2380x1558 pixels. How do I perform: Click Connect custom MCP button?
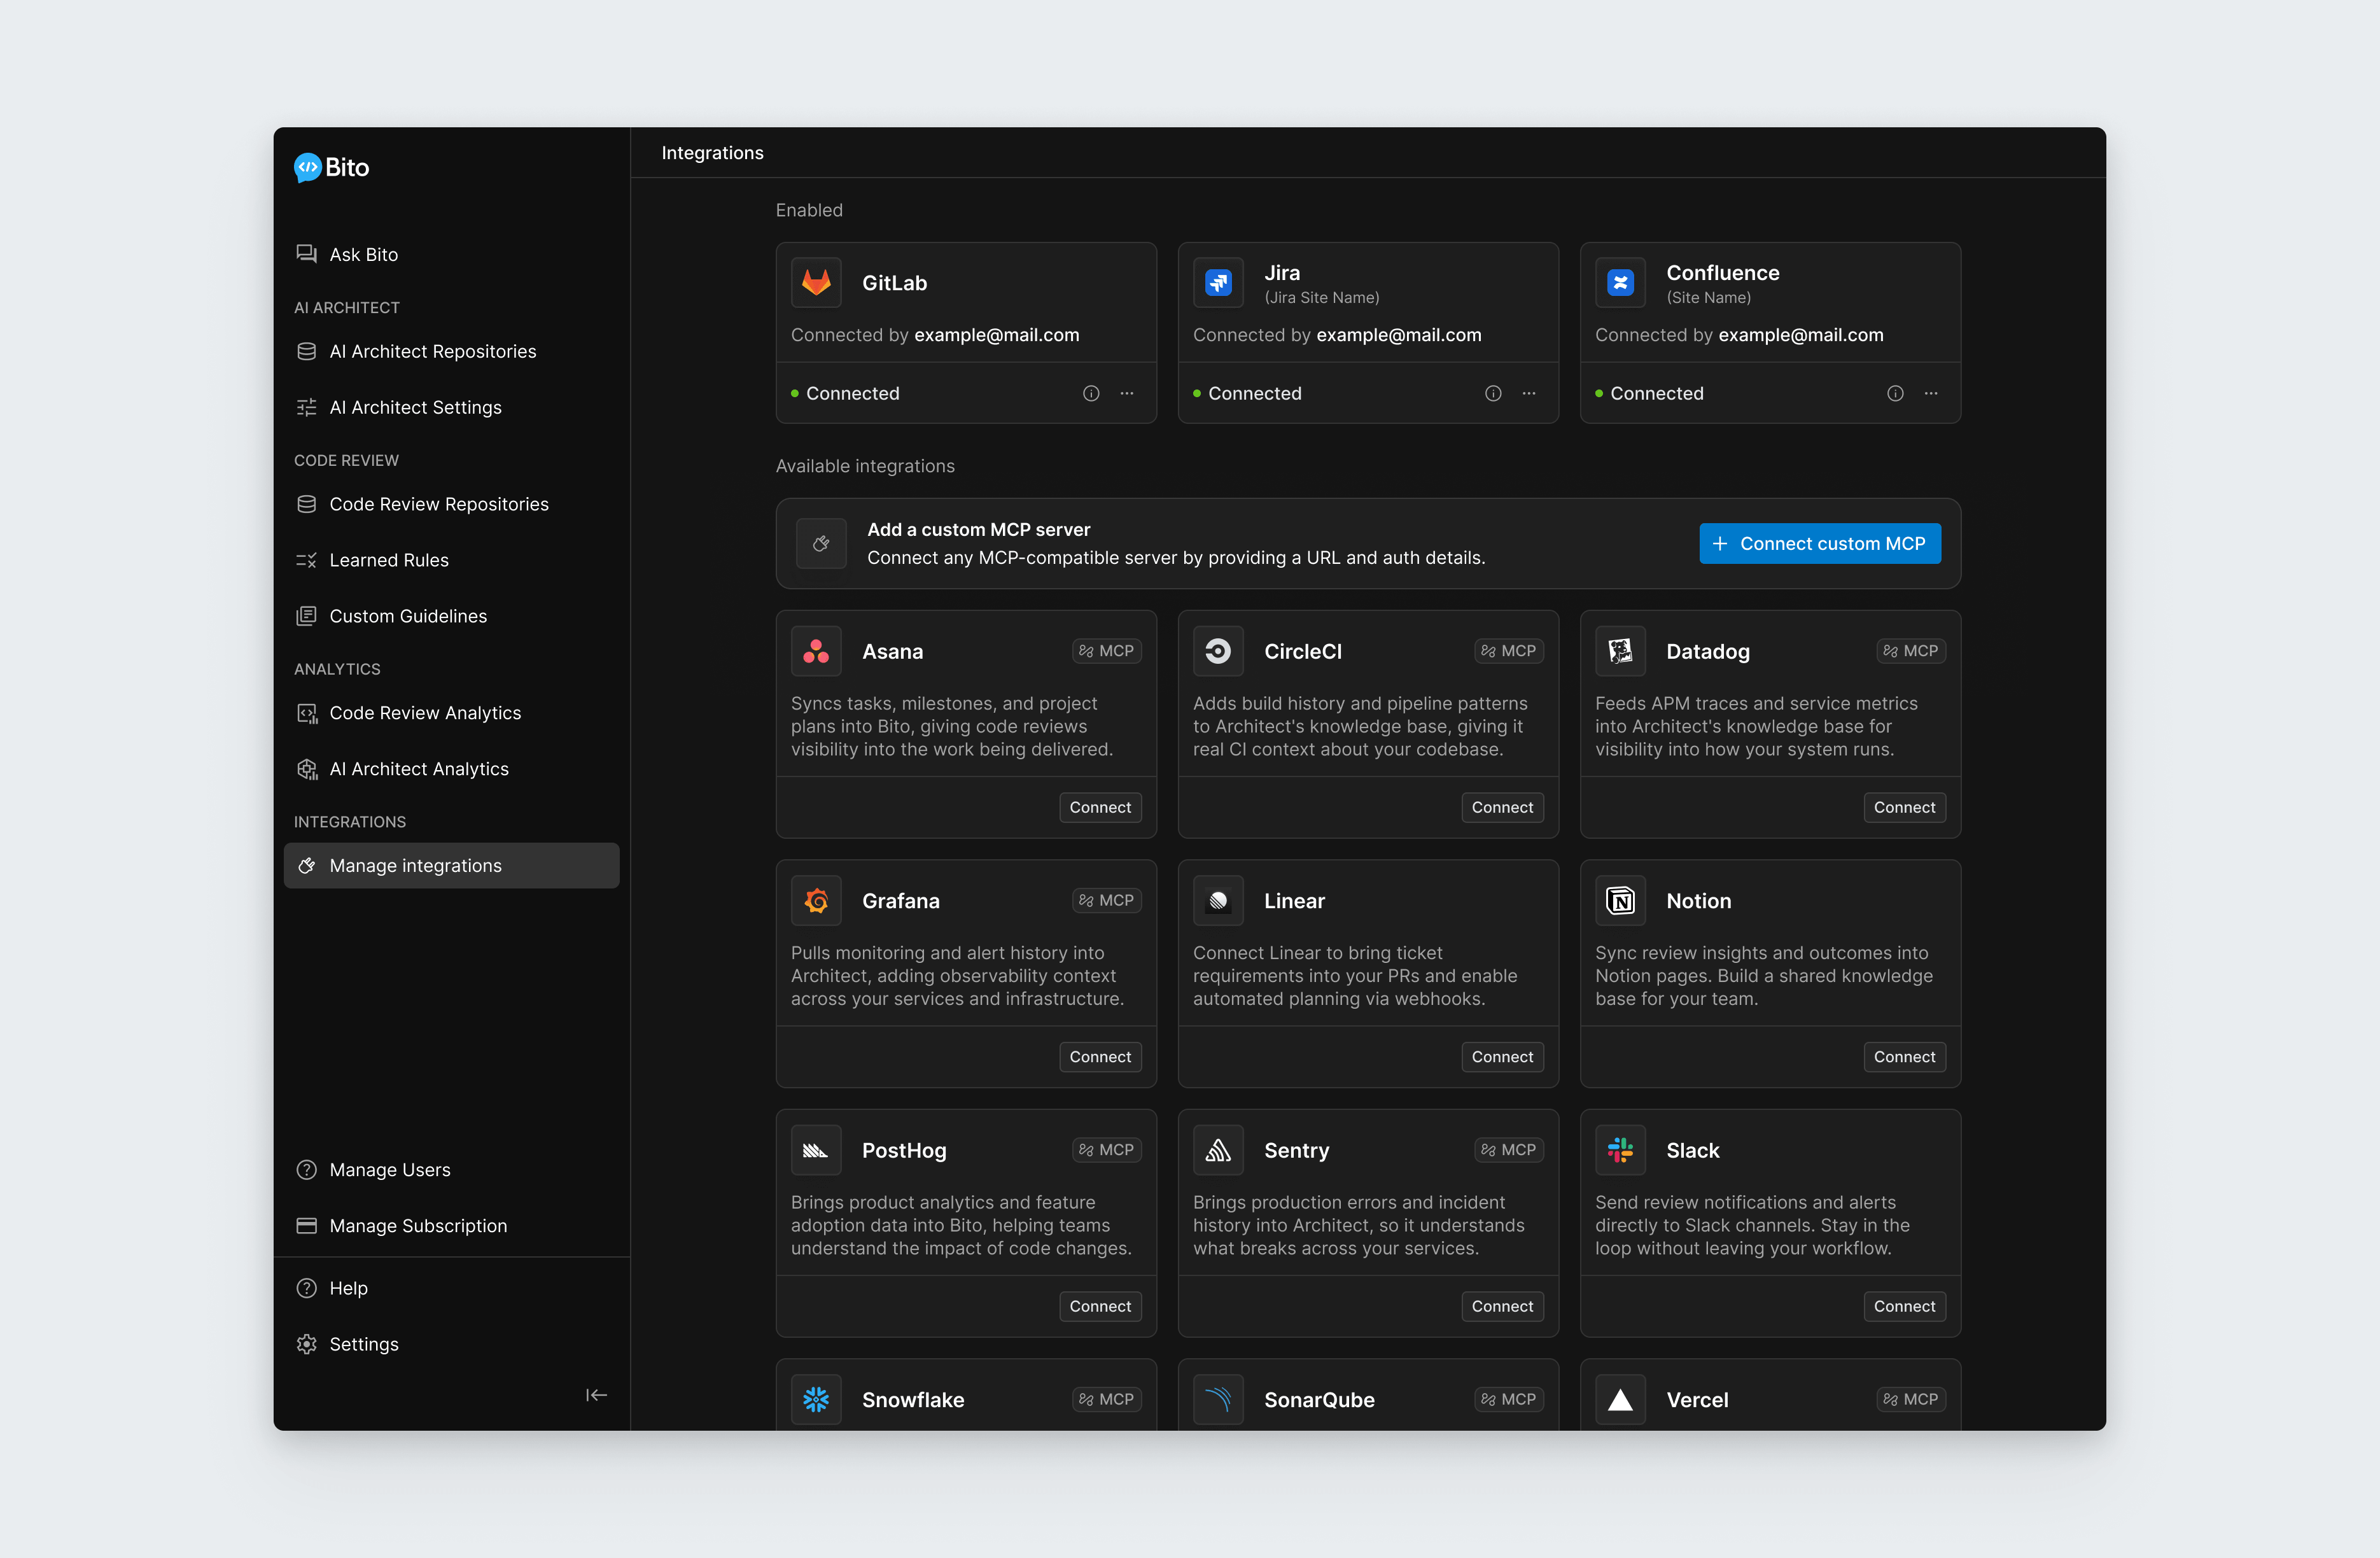(1820, 544)
